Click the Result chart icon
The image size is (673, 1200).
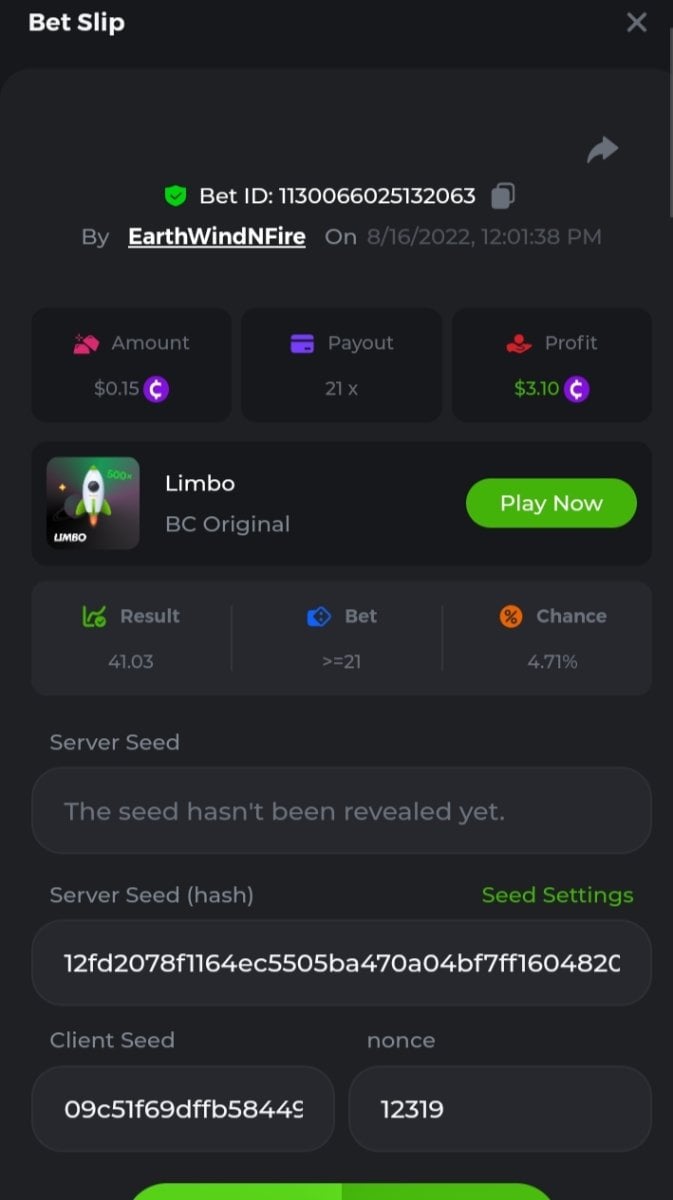coord(94,617)
